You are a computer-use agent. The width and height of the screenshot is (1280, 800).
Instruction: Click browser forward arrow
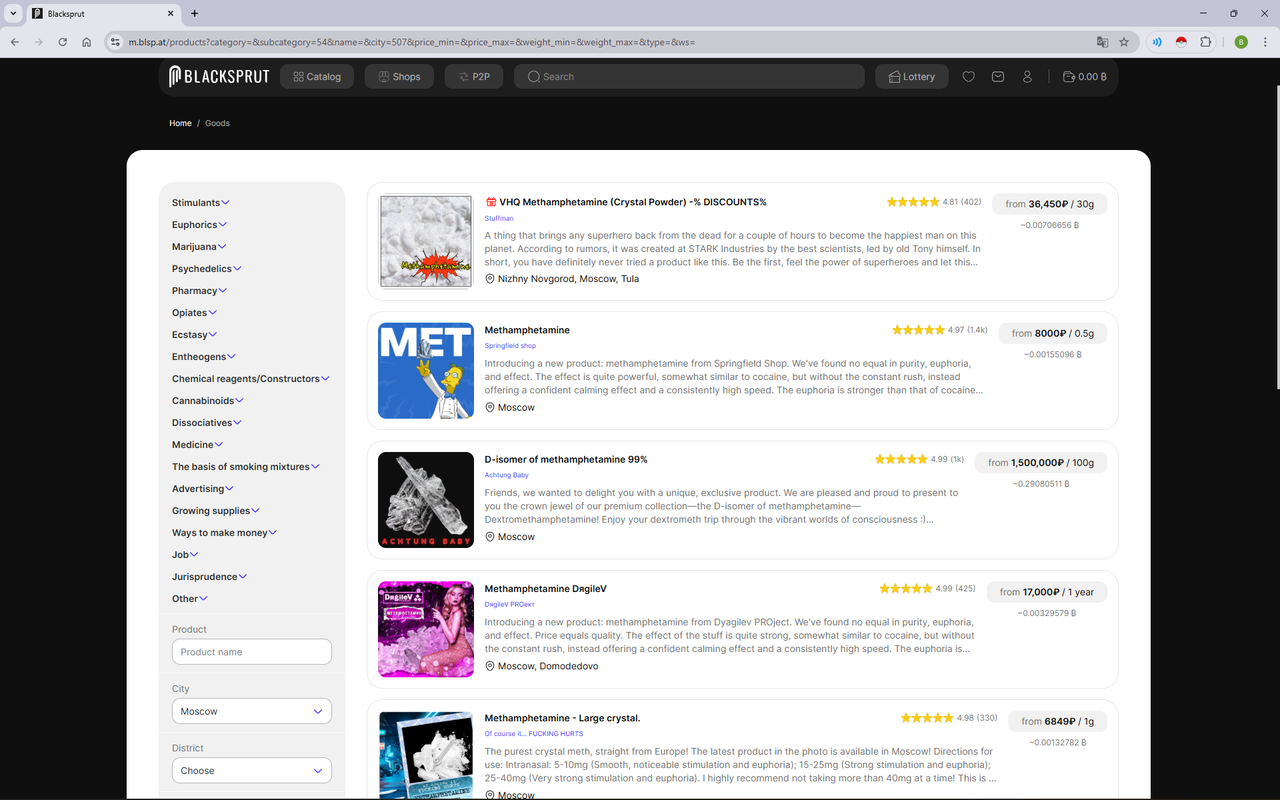[x=38, y=42]
